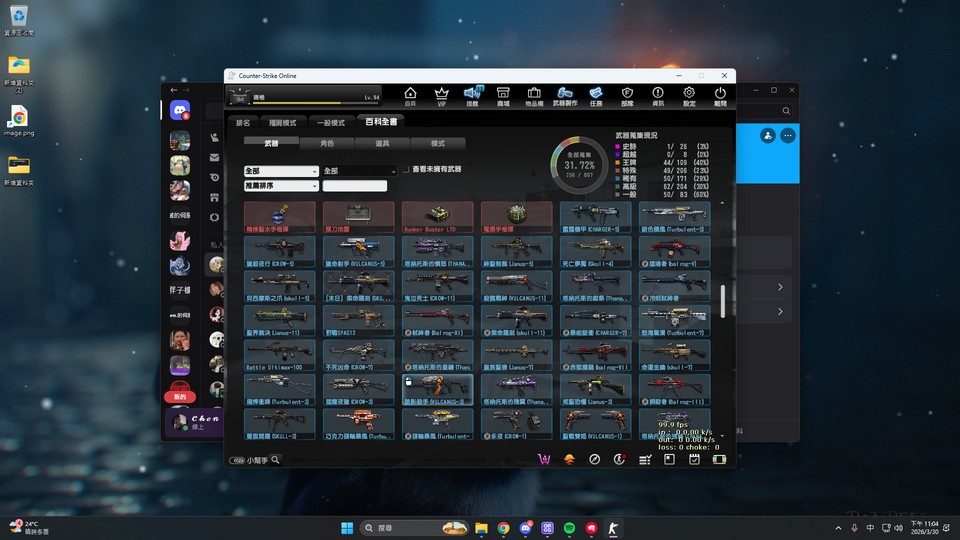Open the 首頁 home icon in top navigation
Image resolution: width=960 pixels, height=540 pixels.
point(410,96)
